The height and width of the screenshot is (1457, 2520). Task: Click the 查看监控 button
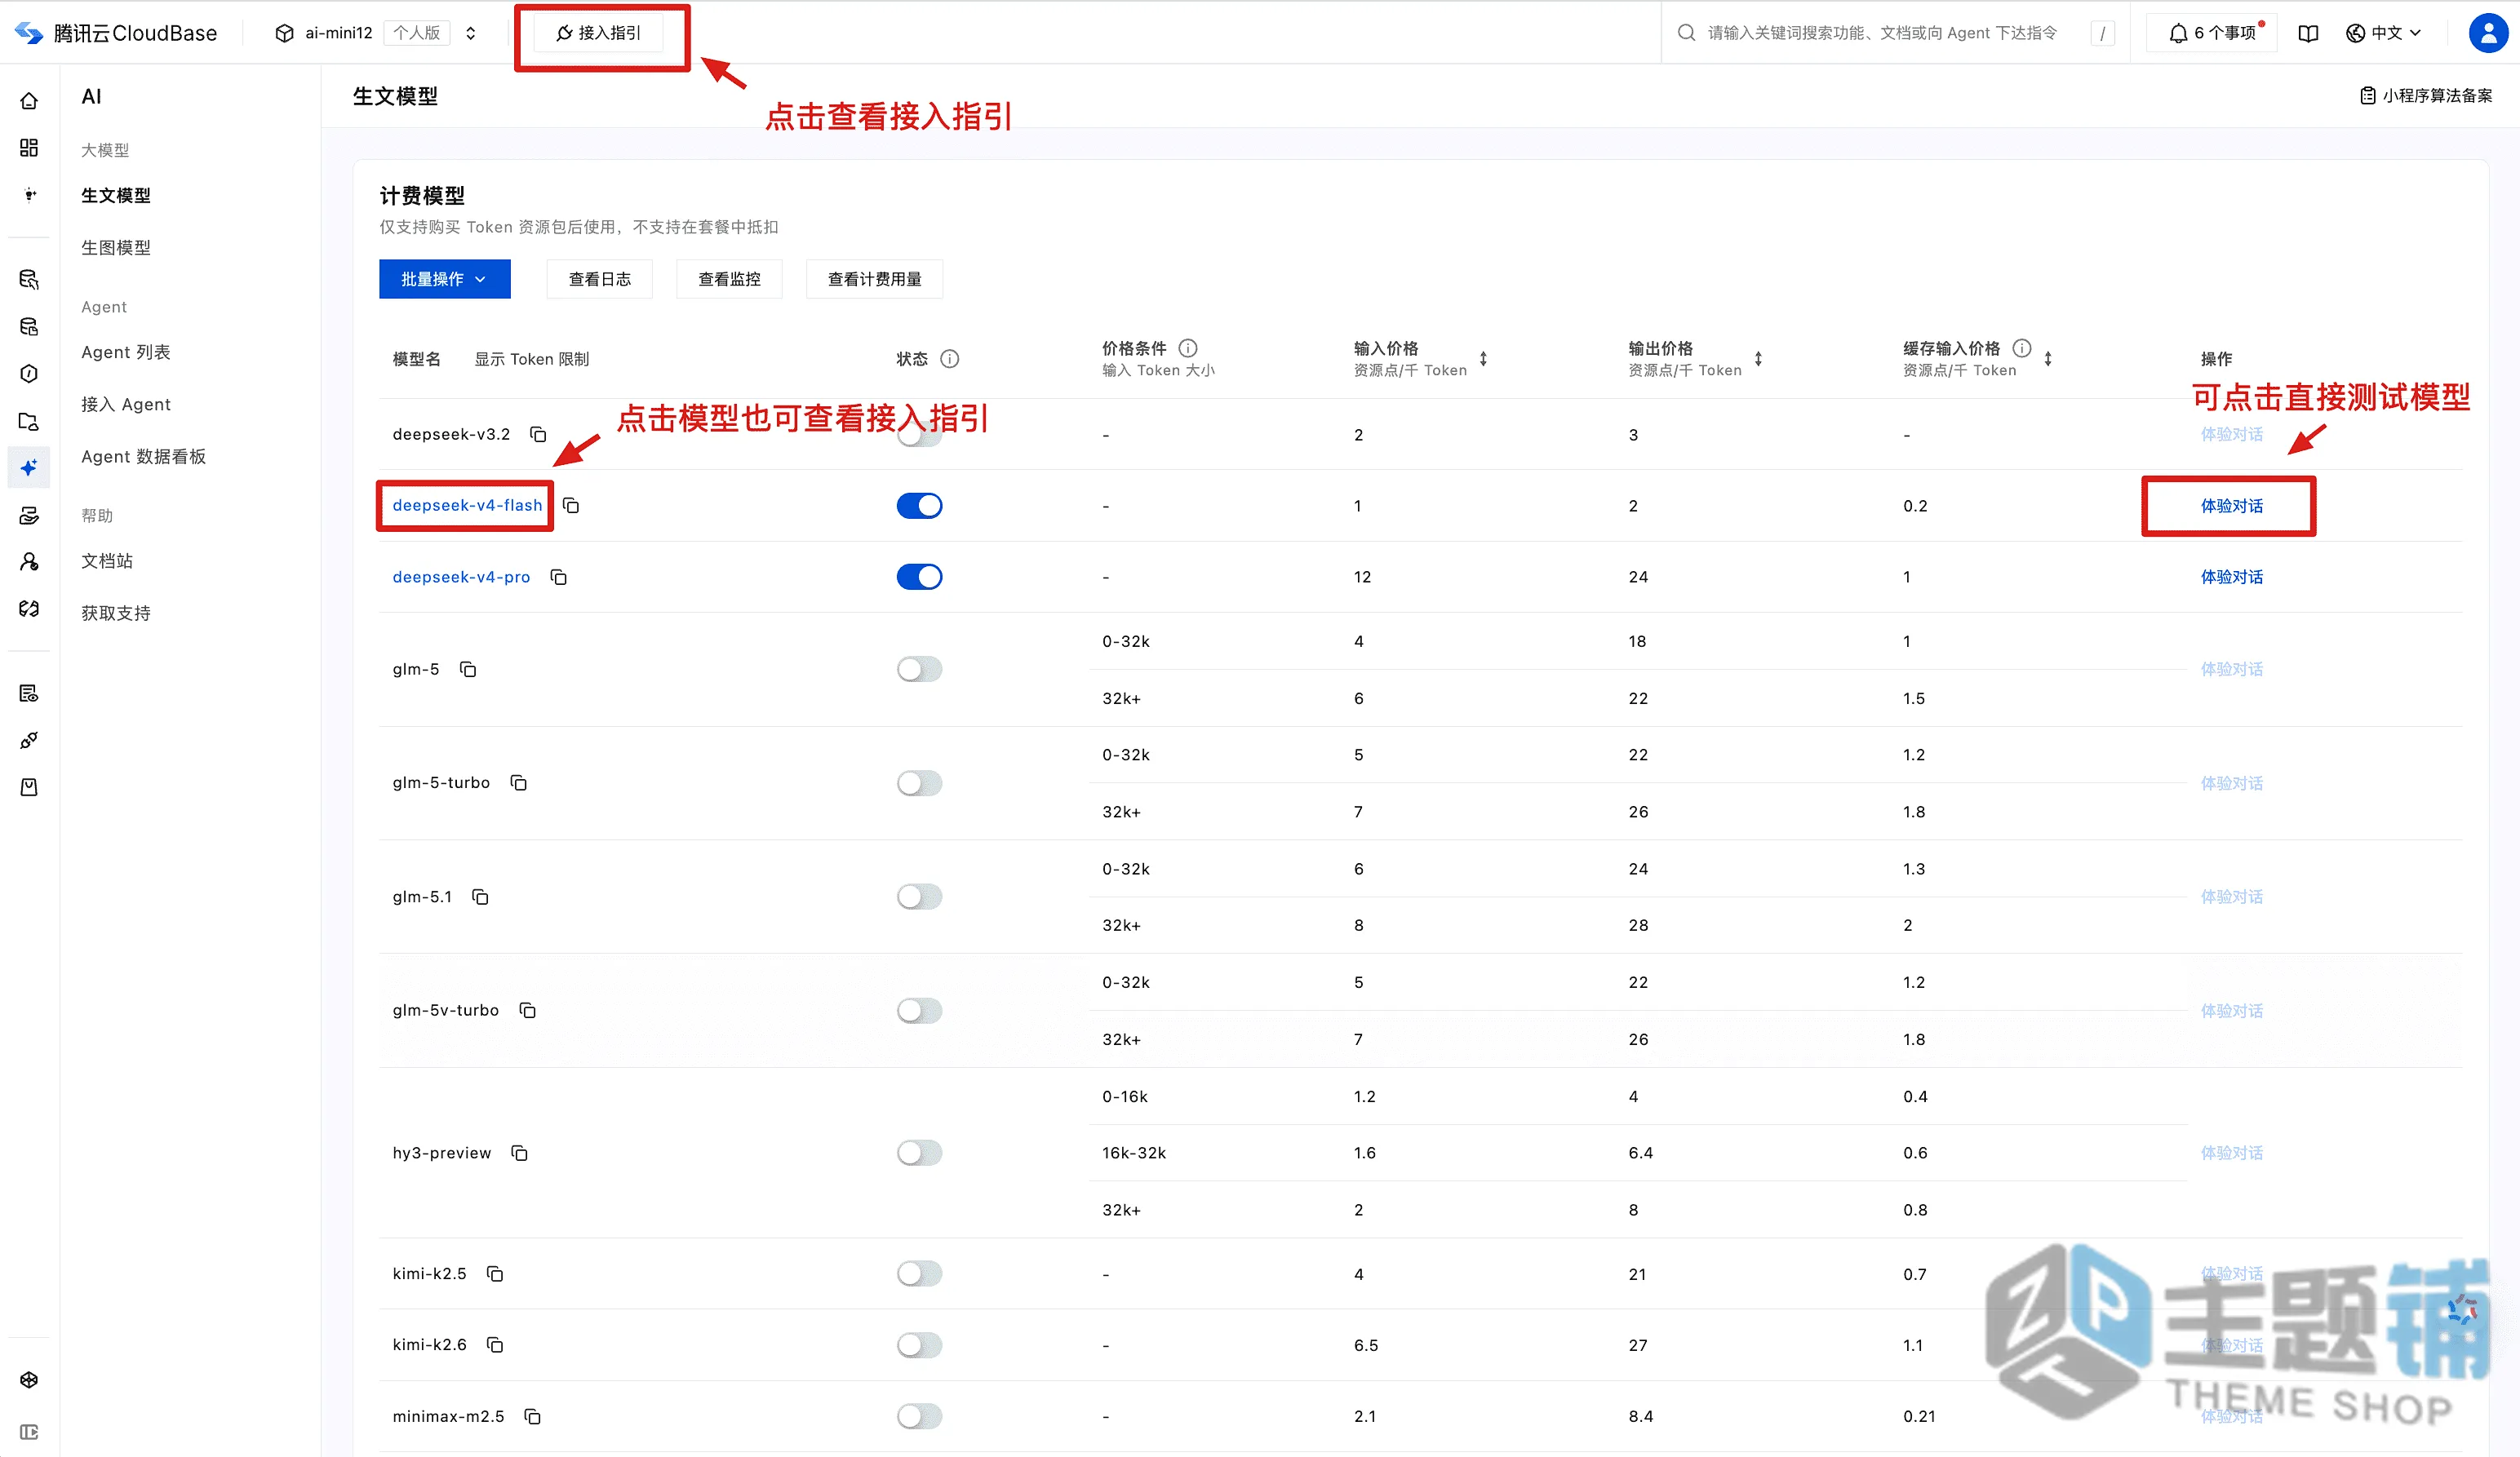point(729,279)
